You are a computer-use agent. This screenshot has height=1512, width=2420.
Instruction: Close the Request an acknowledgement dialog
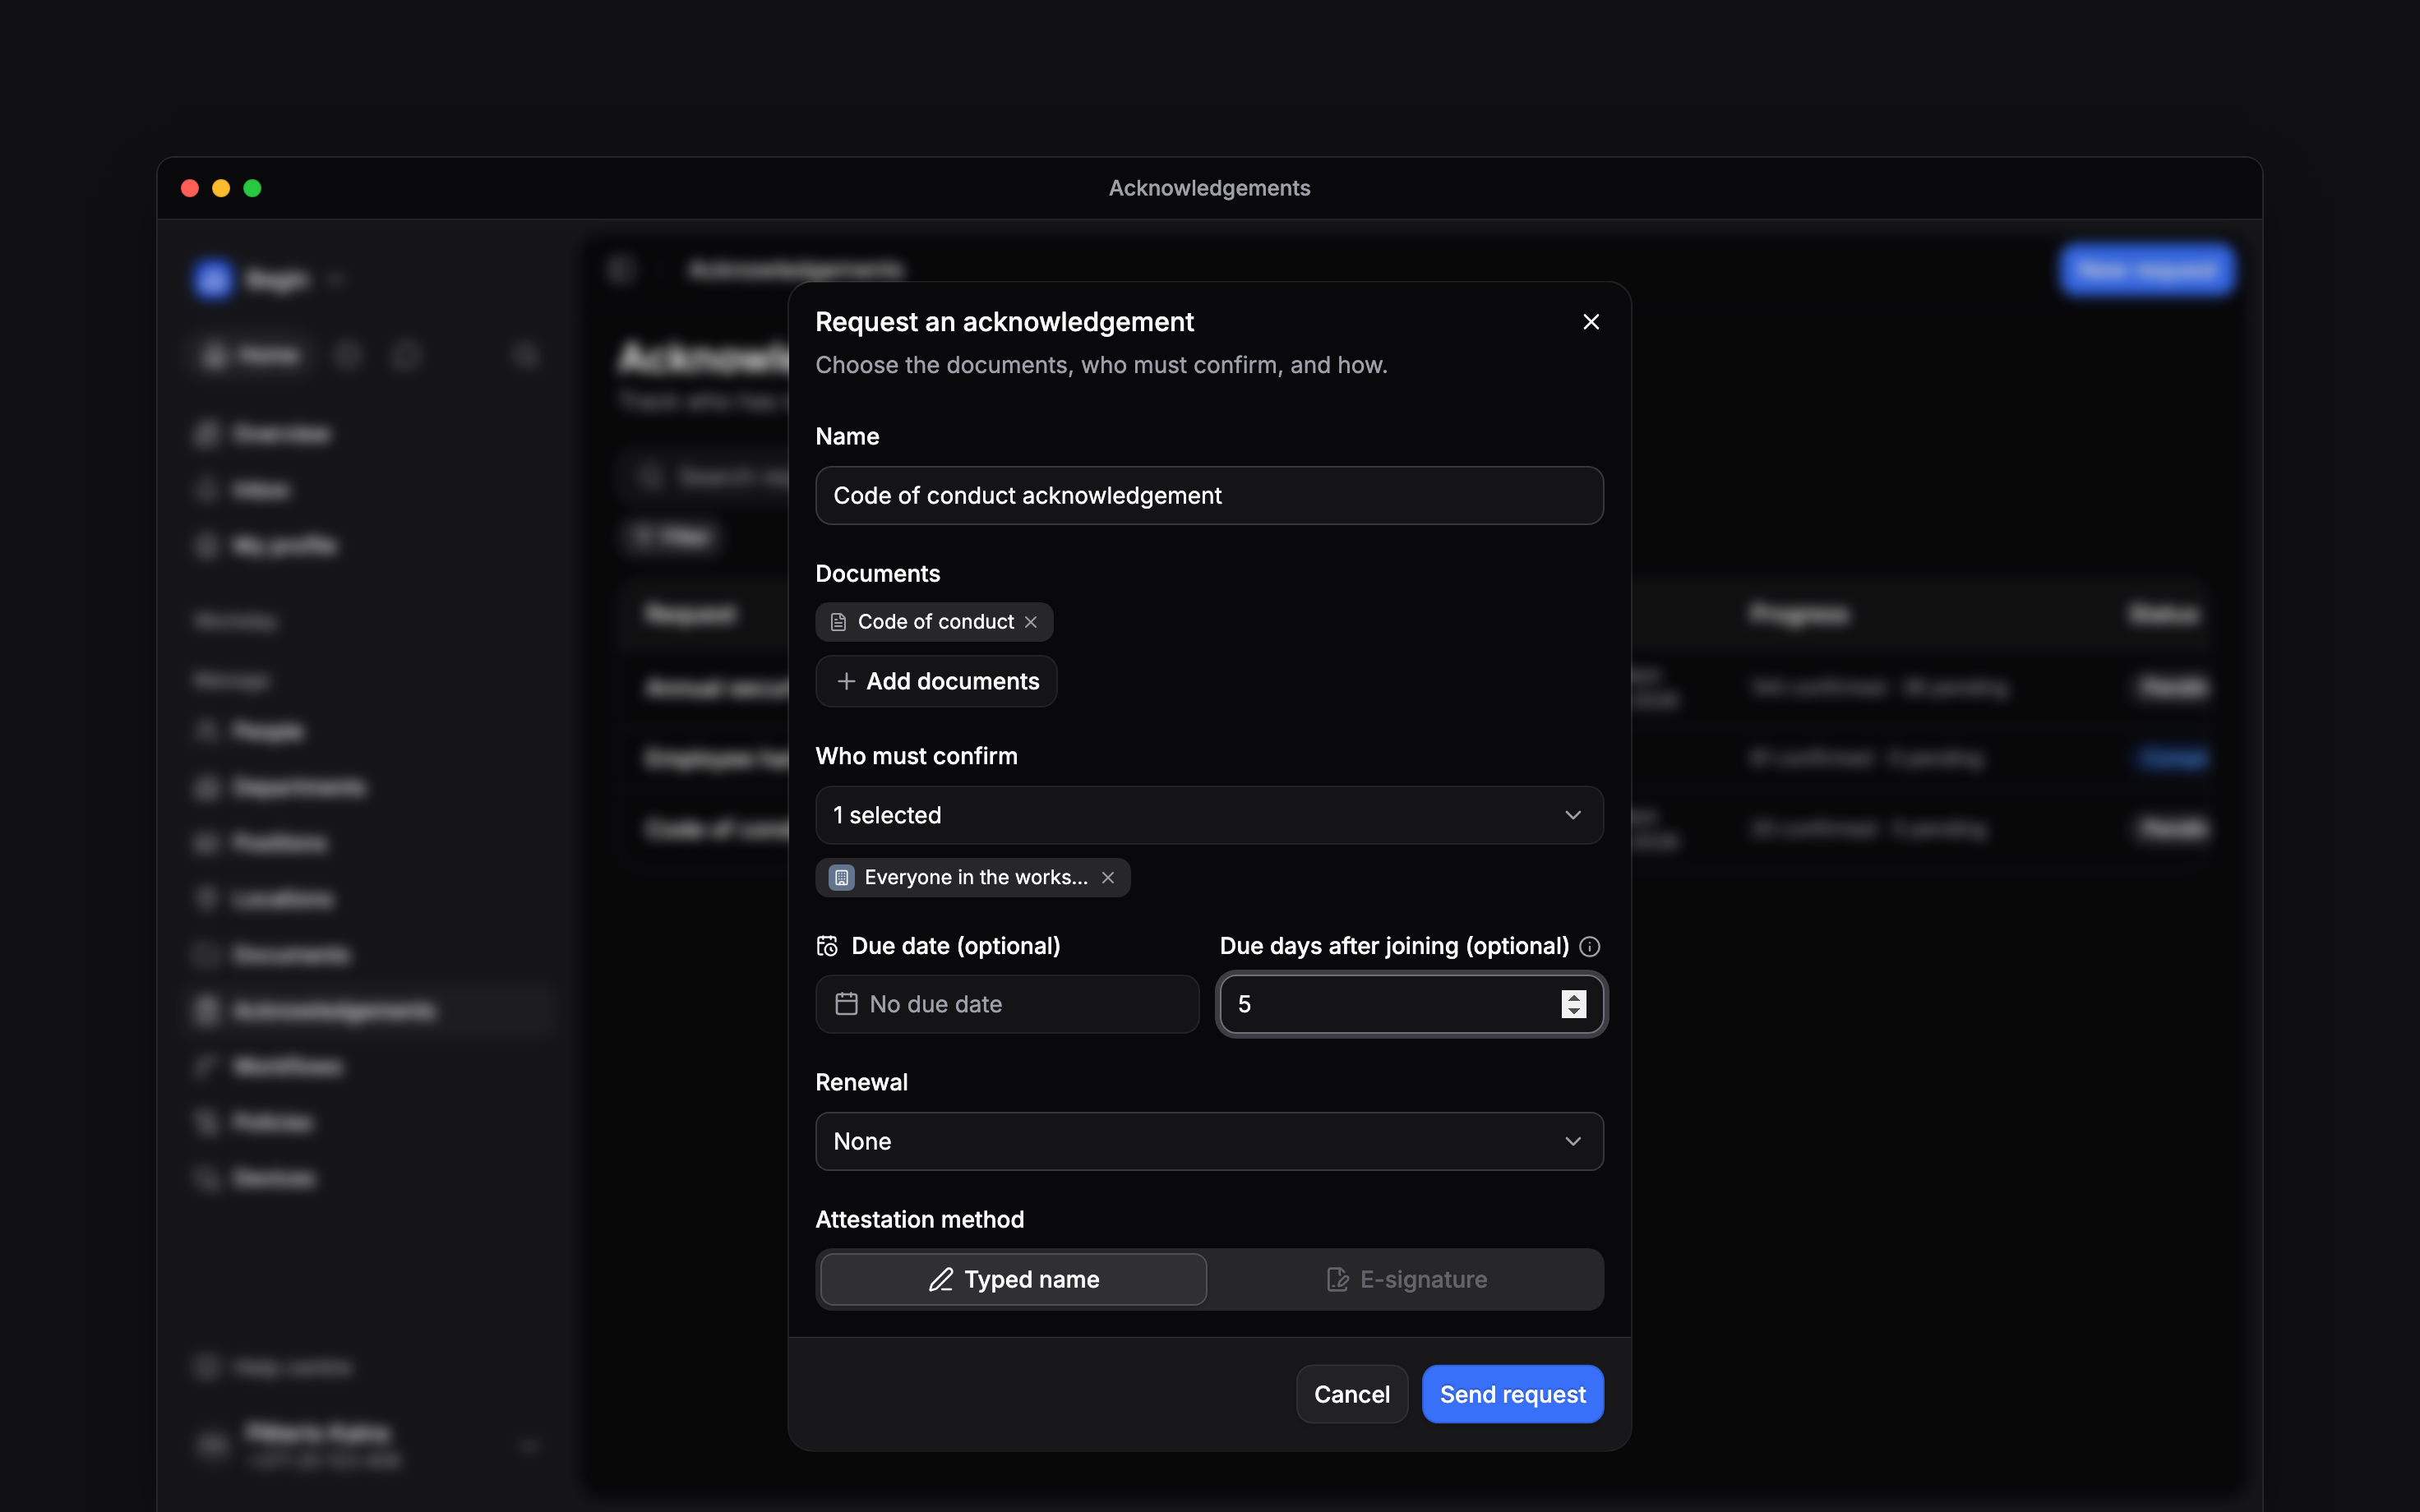1591,322
